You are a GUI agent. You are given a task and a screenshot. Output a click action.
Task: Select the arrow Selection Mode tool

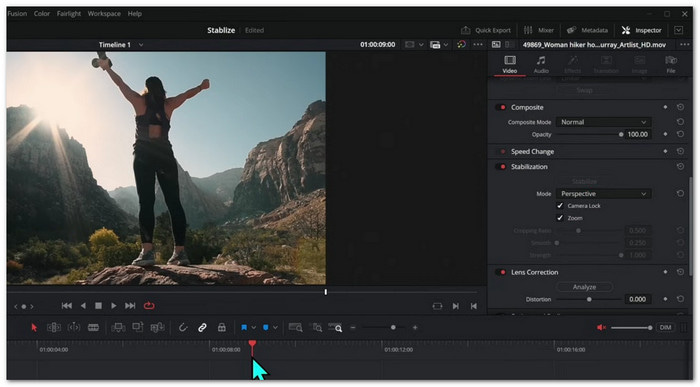[34, 328]
